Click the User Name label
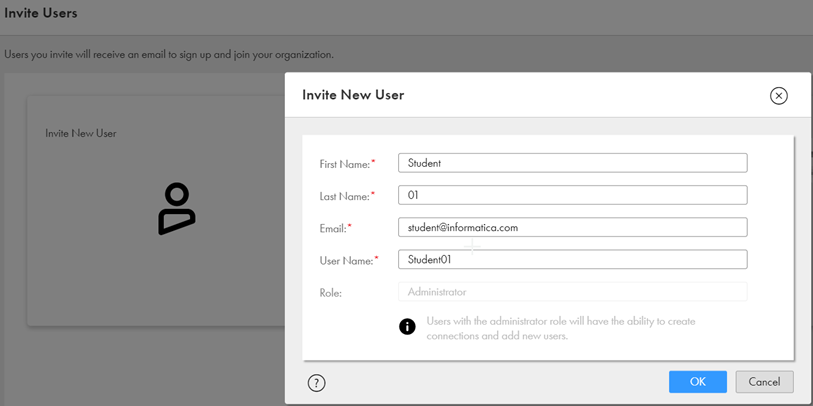 pos(346,260)
